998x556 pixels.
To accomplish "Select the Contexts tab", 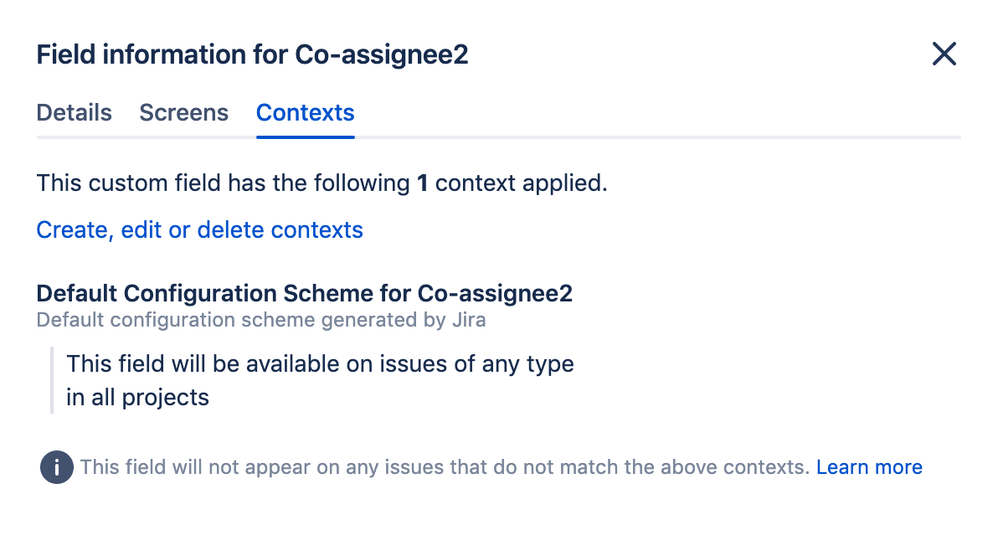I will 305,113.
